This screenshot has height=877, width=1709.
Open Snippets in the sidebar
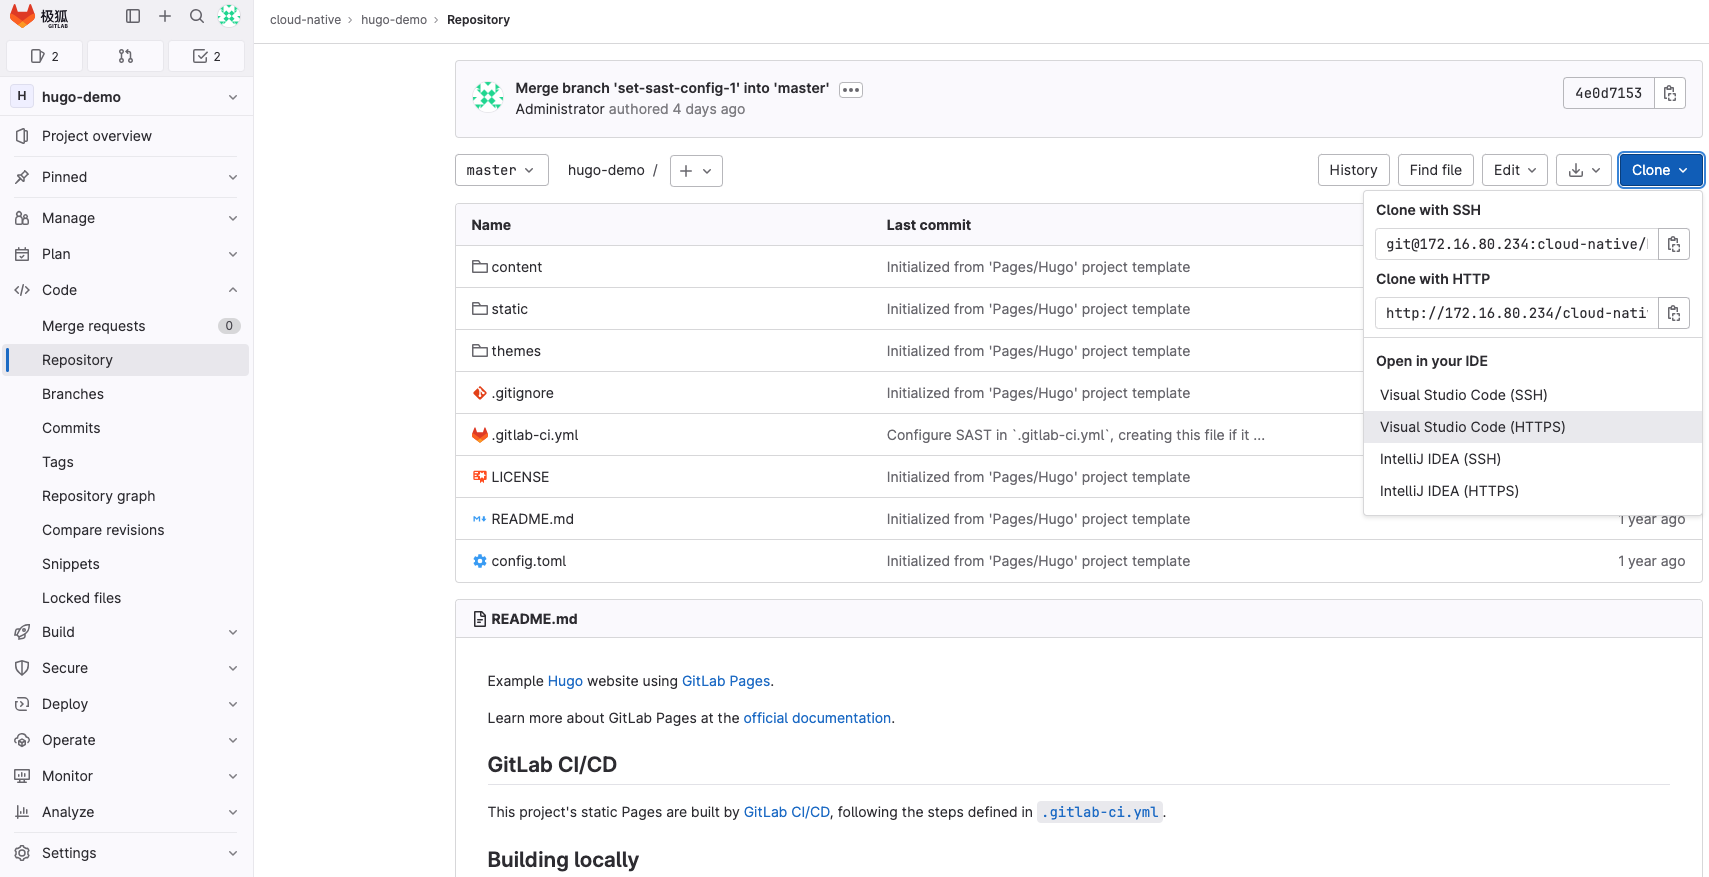click(x=126, y=564)
